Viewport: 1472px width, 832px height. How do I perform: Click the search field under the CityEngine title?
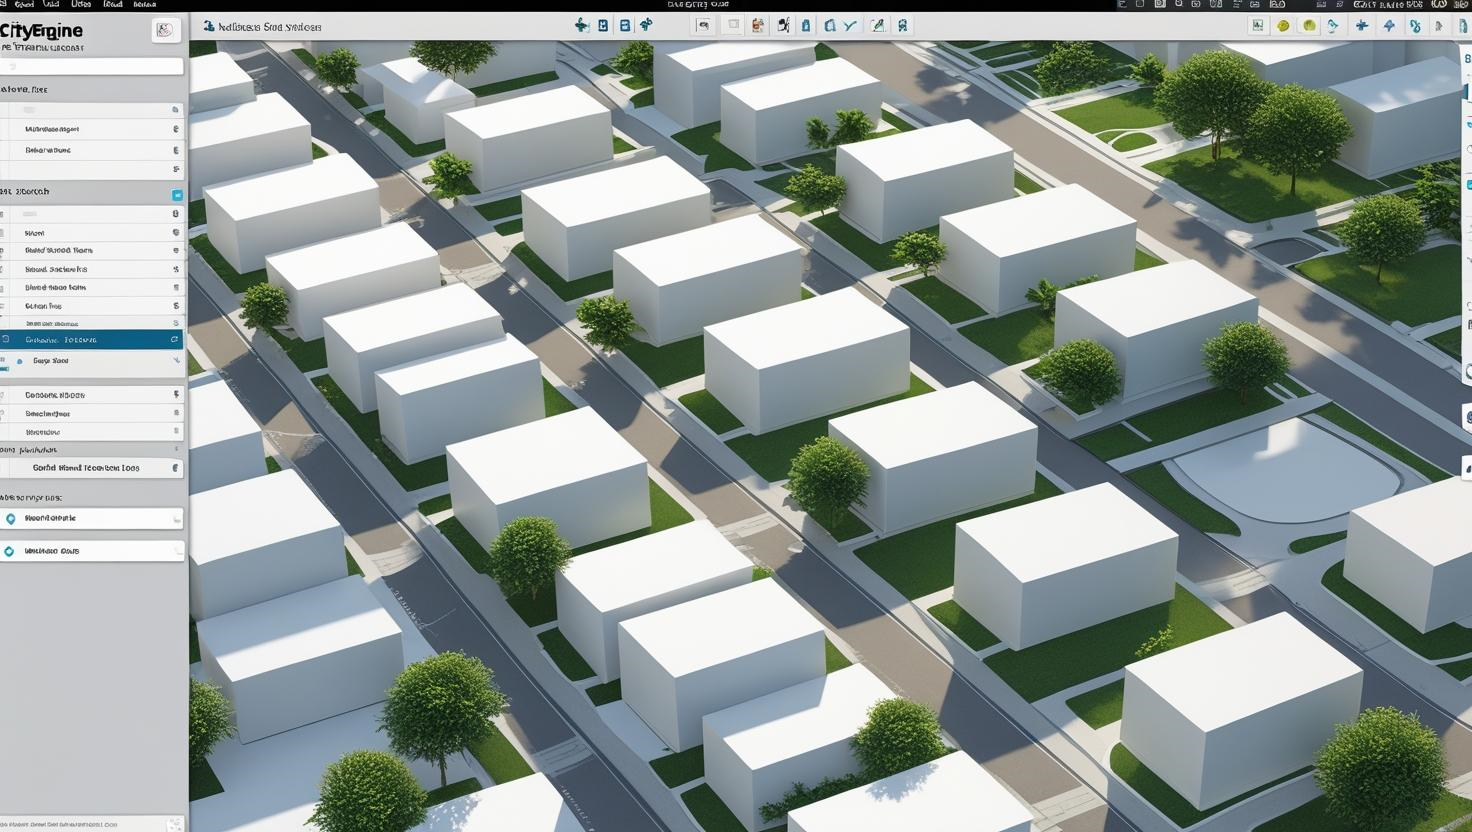[92, 67]
